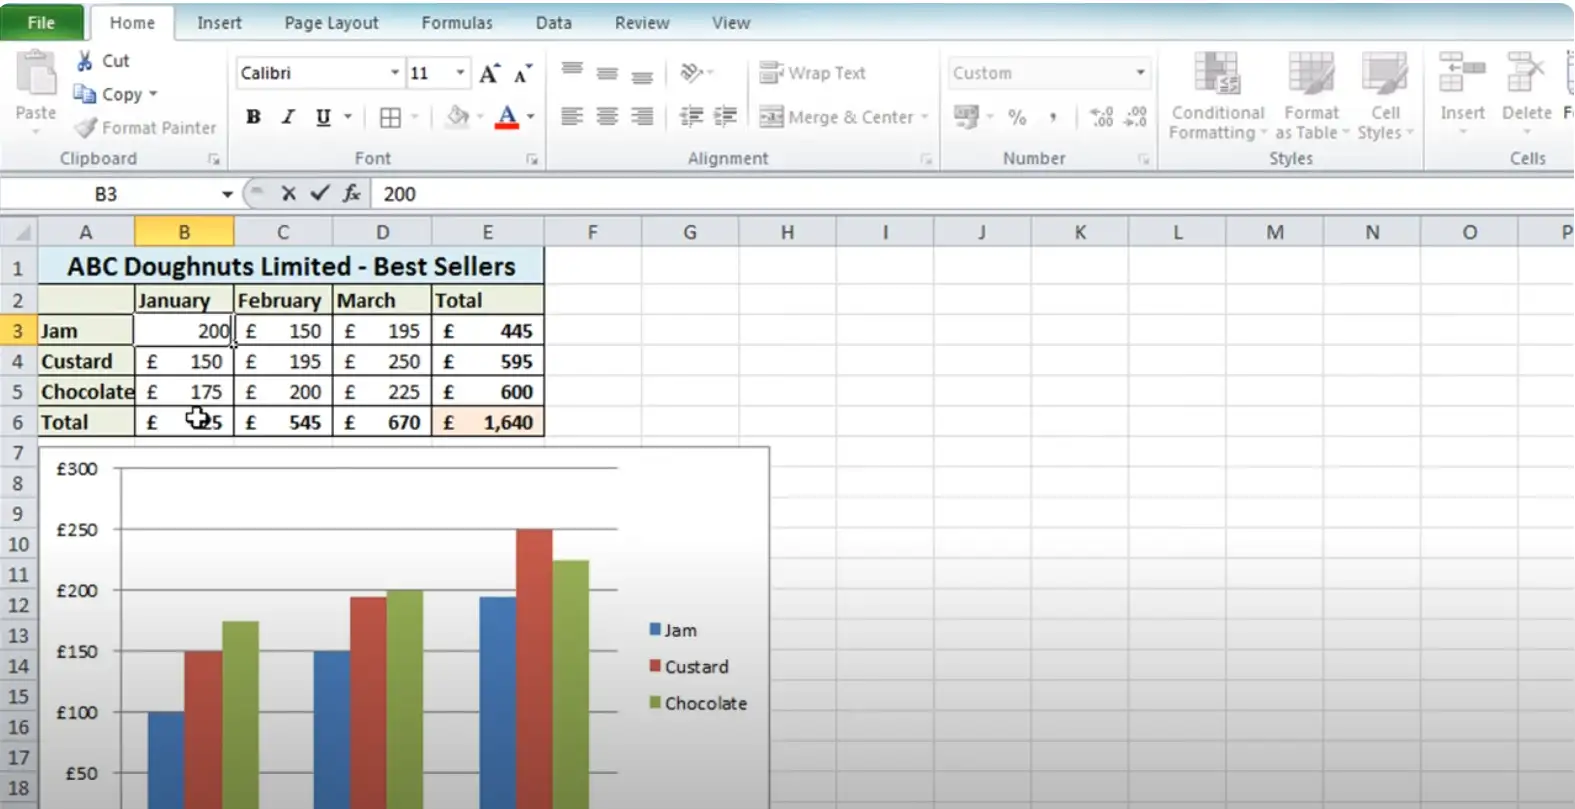This screenshot has height=809, width=1575.
Task: Select the Total cell showing 1,640
Action: [488, 423]
